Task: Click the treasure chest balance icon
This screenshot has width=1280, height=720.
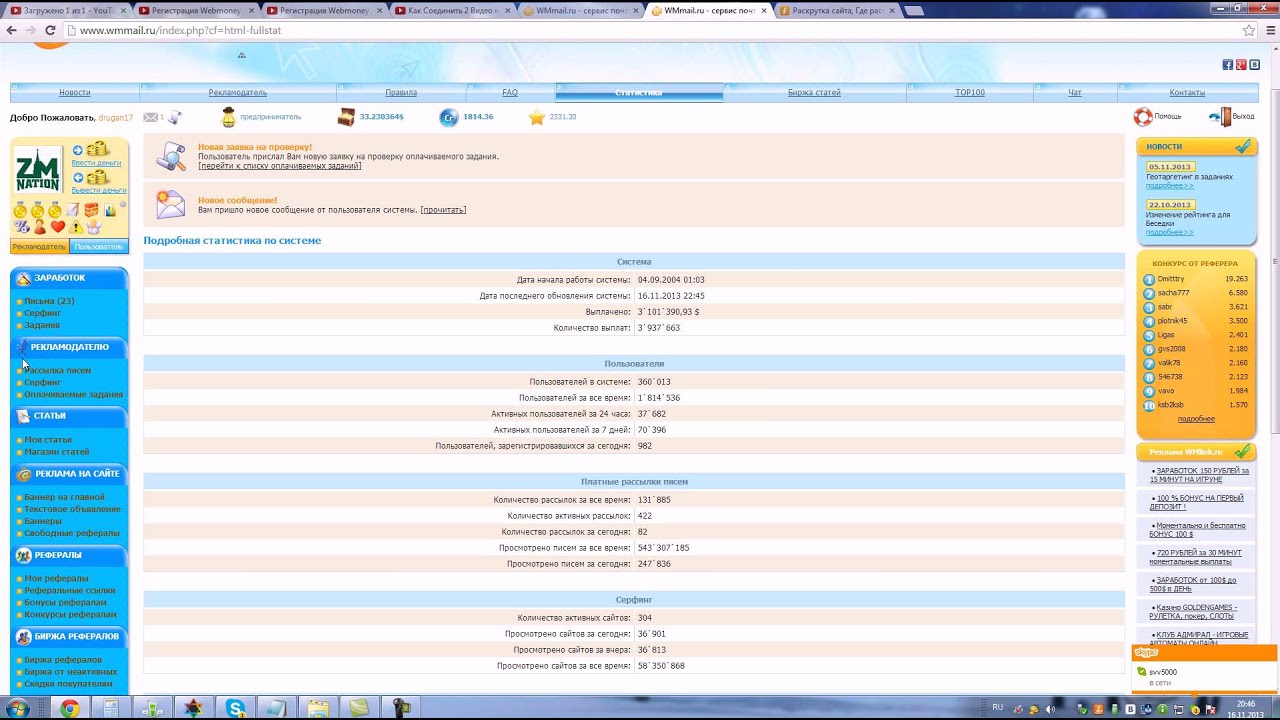Action: tap(346, 117)
